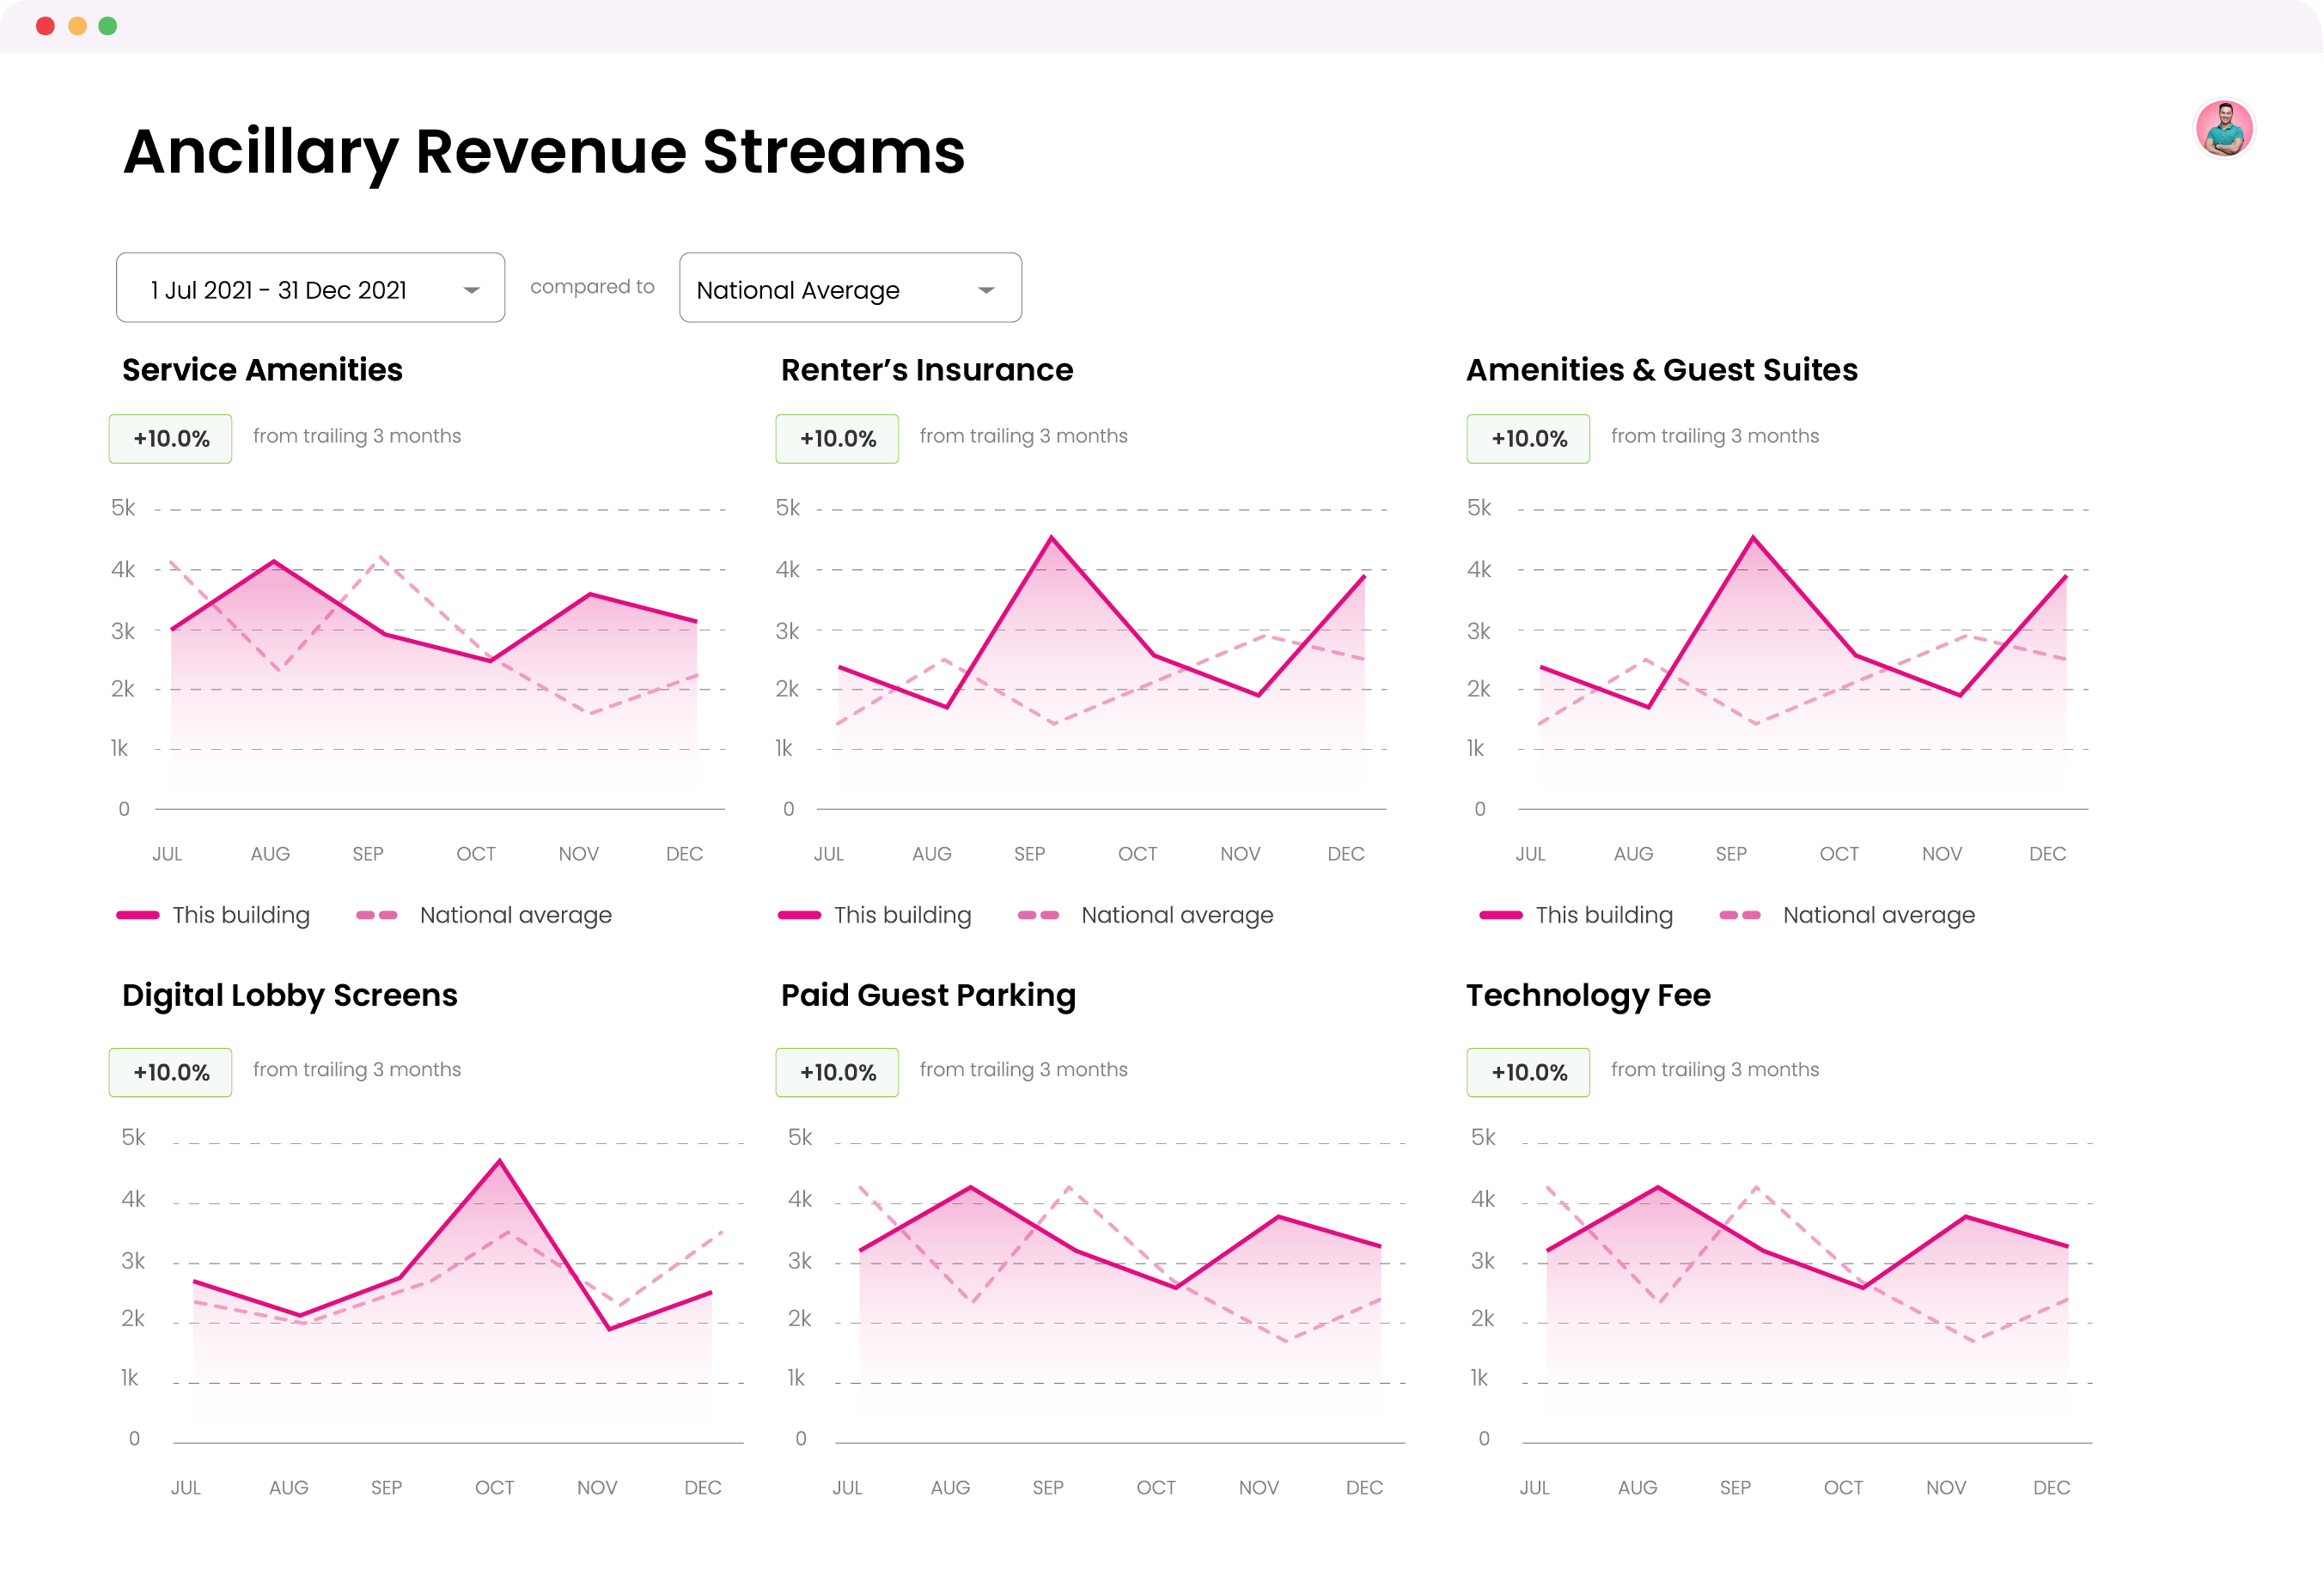The height and width of the screenshot is (1595, 2324).
Task: Click the Technology Fee +10.0% badge
Action: pos(1528,1072)
